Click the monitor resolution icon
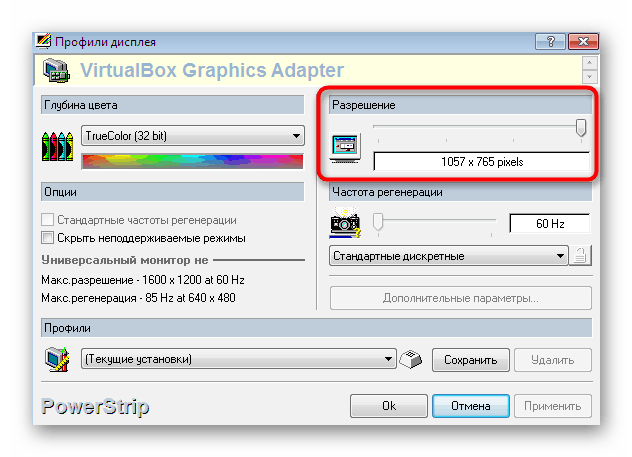The width and height of the screenshot is (632, 457). 345,148
